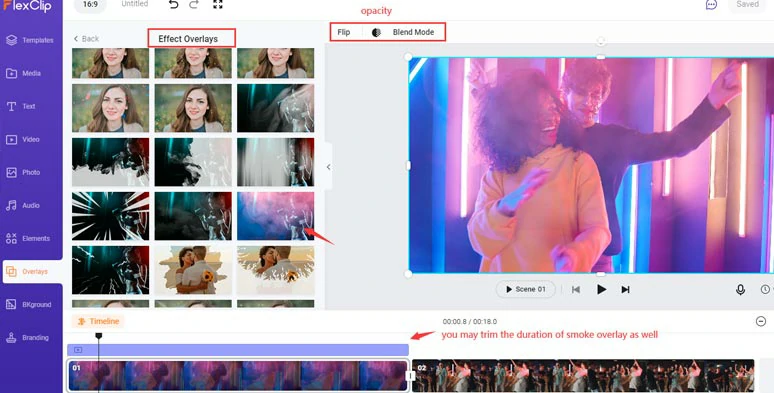Click the opacity circle icon
This screenshot has width=774, height=393.
(376, 32)
